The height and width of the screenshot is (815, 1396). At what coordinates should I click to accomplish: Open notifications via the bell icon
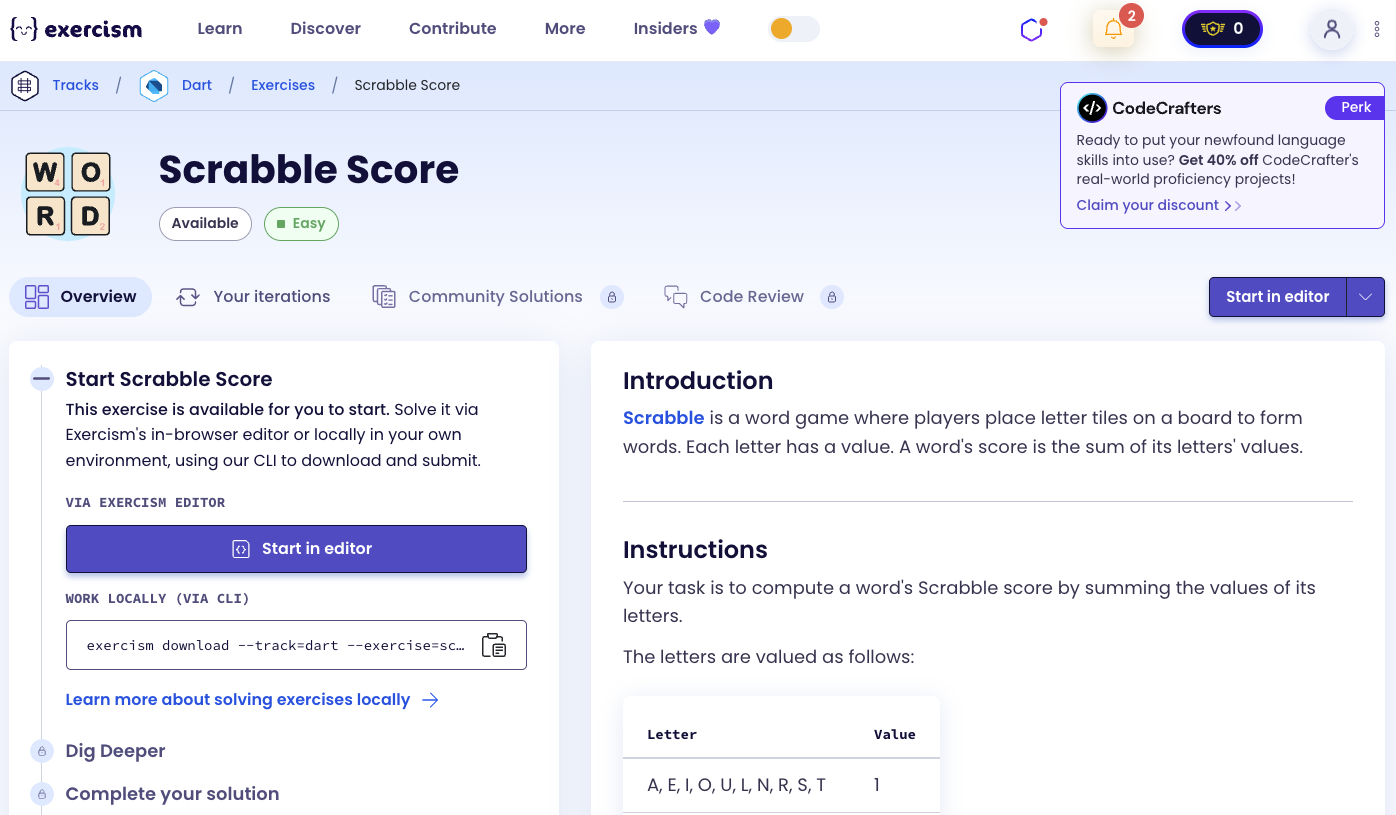pyautogui.click(x=1112, y=29)
